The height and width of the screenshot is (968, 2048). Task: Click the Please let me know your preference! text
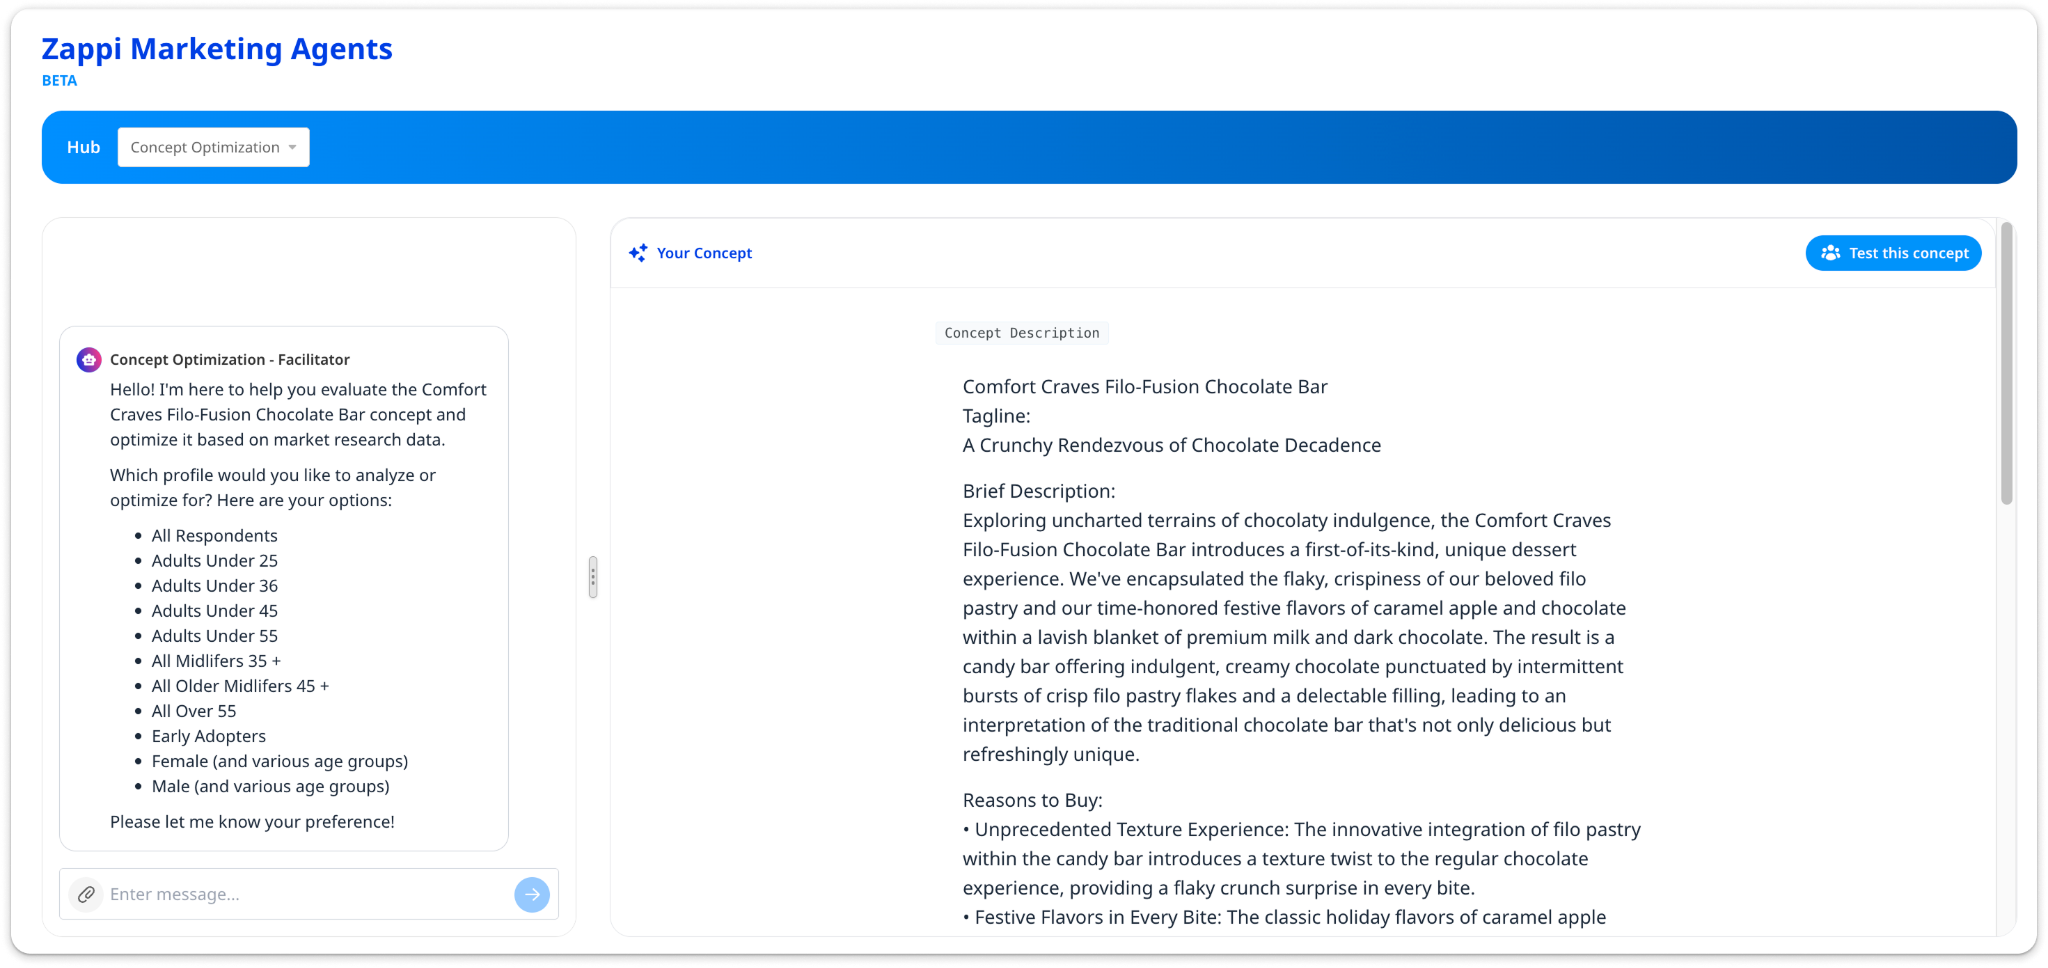coord(252,822)
